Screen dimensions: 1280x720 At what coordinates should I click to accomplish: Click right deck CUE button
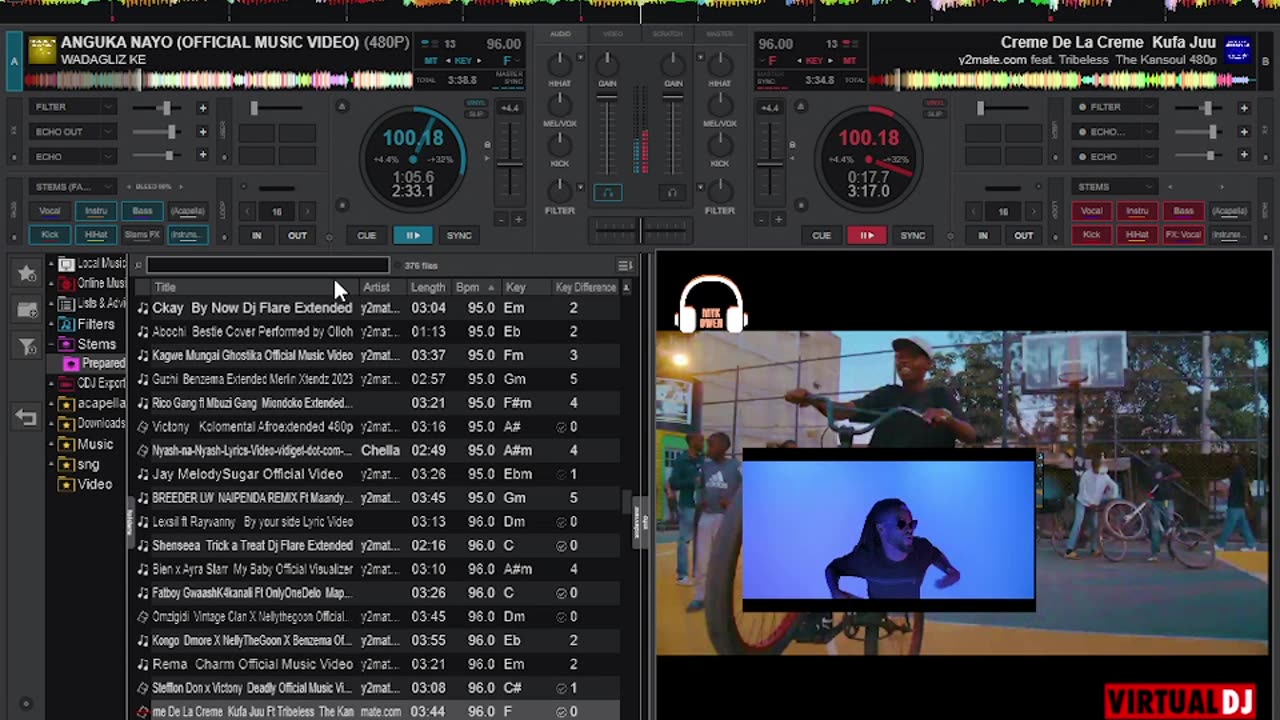(x=821, y=236)
